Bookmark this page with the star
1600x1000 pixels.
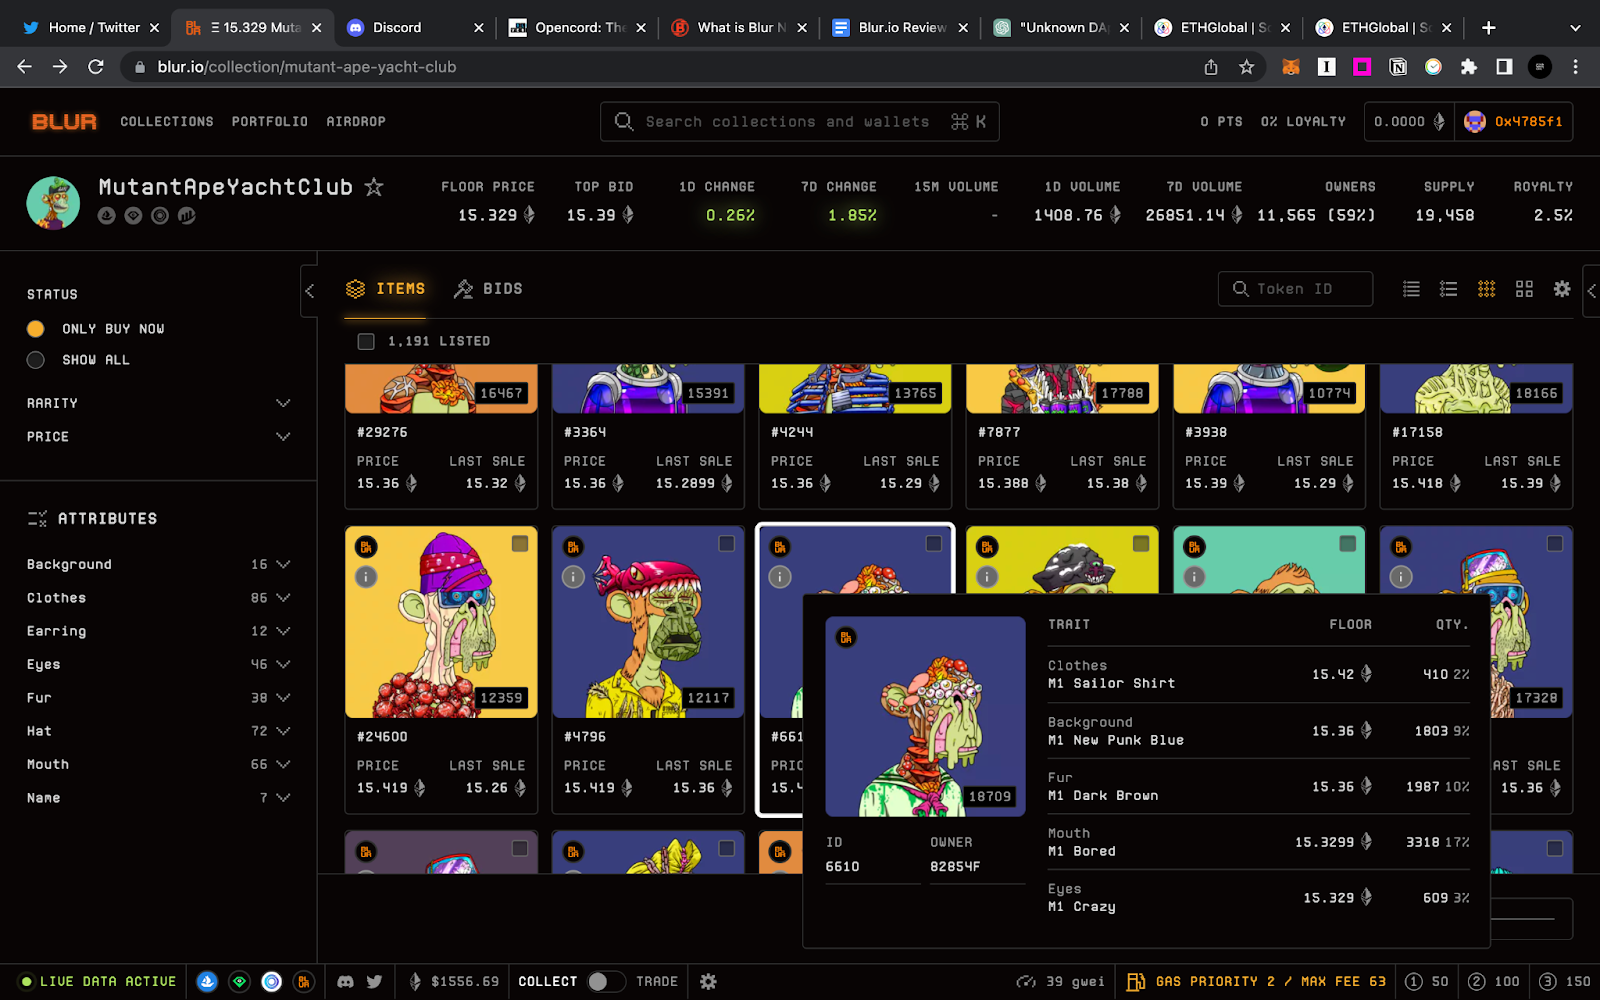coord(1246,67)
